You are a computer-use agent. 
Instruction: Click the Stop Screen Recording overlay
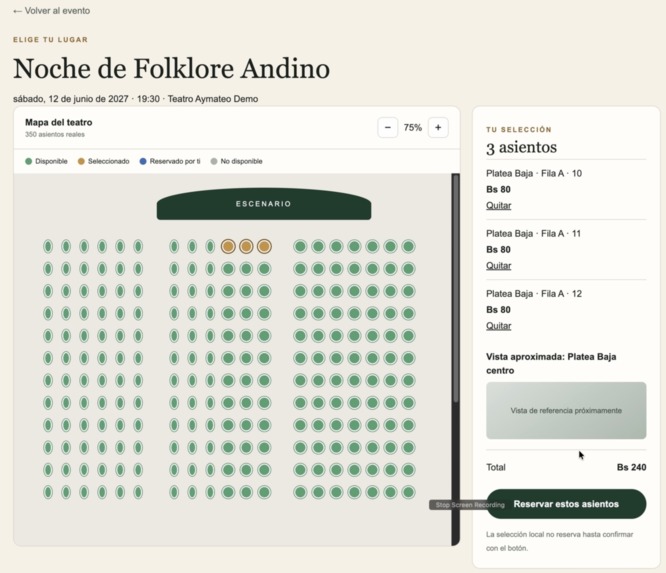pyautogui.click(x=470, y=505)
